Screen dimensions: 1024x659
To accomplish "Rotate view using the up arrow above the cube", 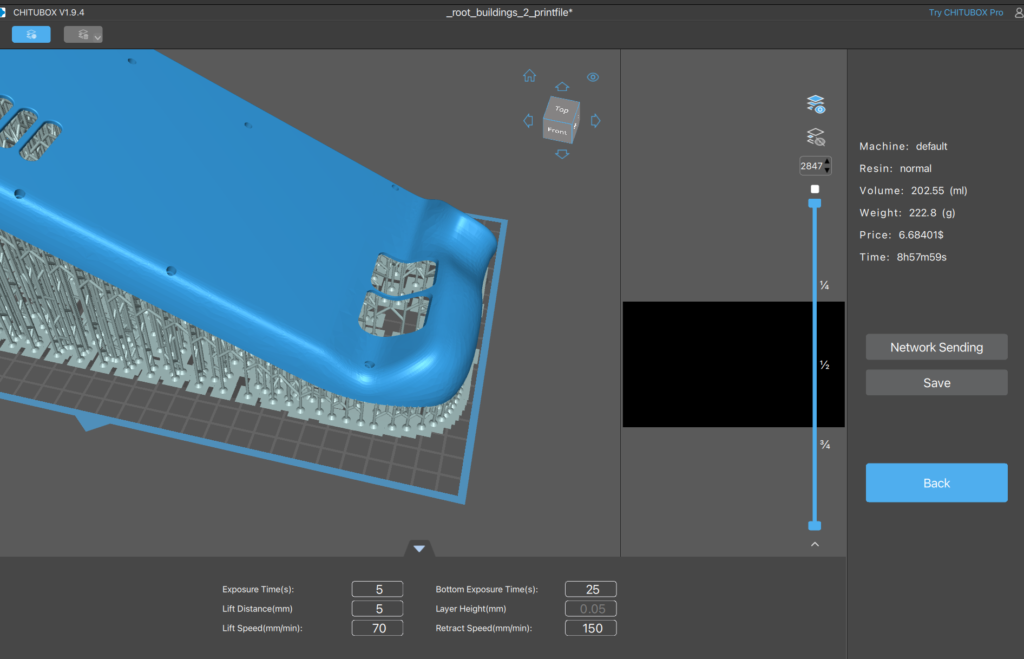I will (562, 87).
